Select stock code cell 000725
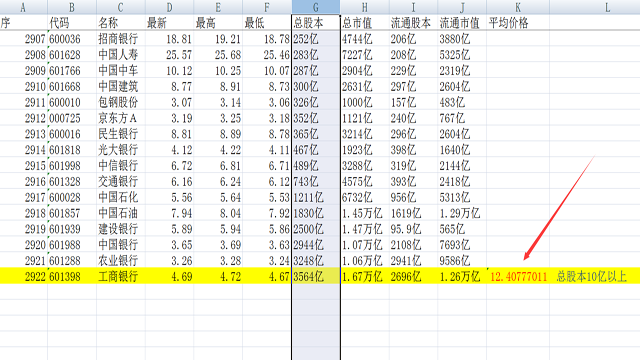The height and width of the screenshot is (360, 640). coord(72,118)
